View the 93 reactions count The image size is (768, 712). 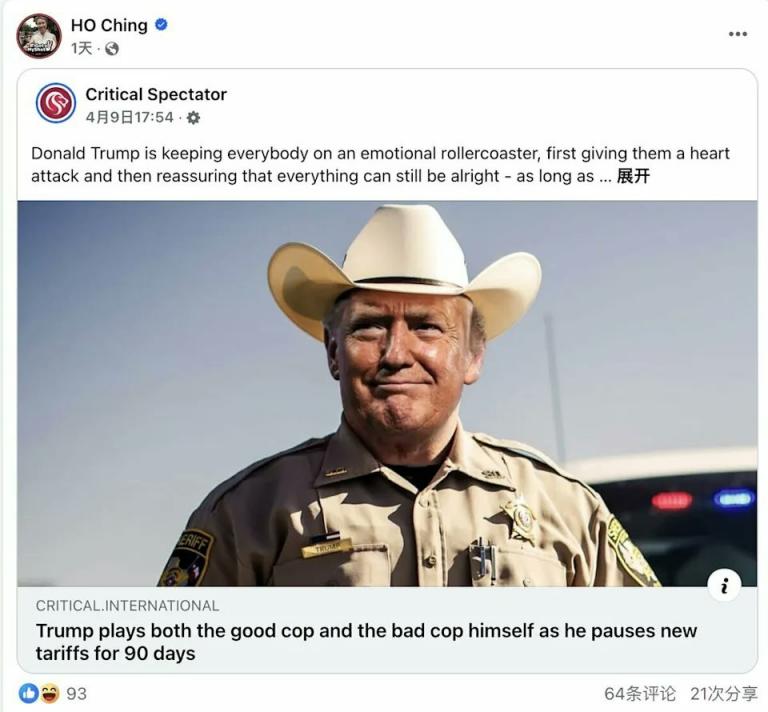point(77,693)
